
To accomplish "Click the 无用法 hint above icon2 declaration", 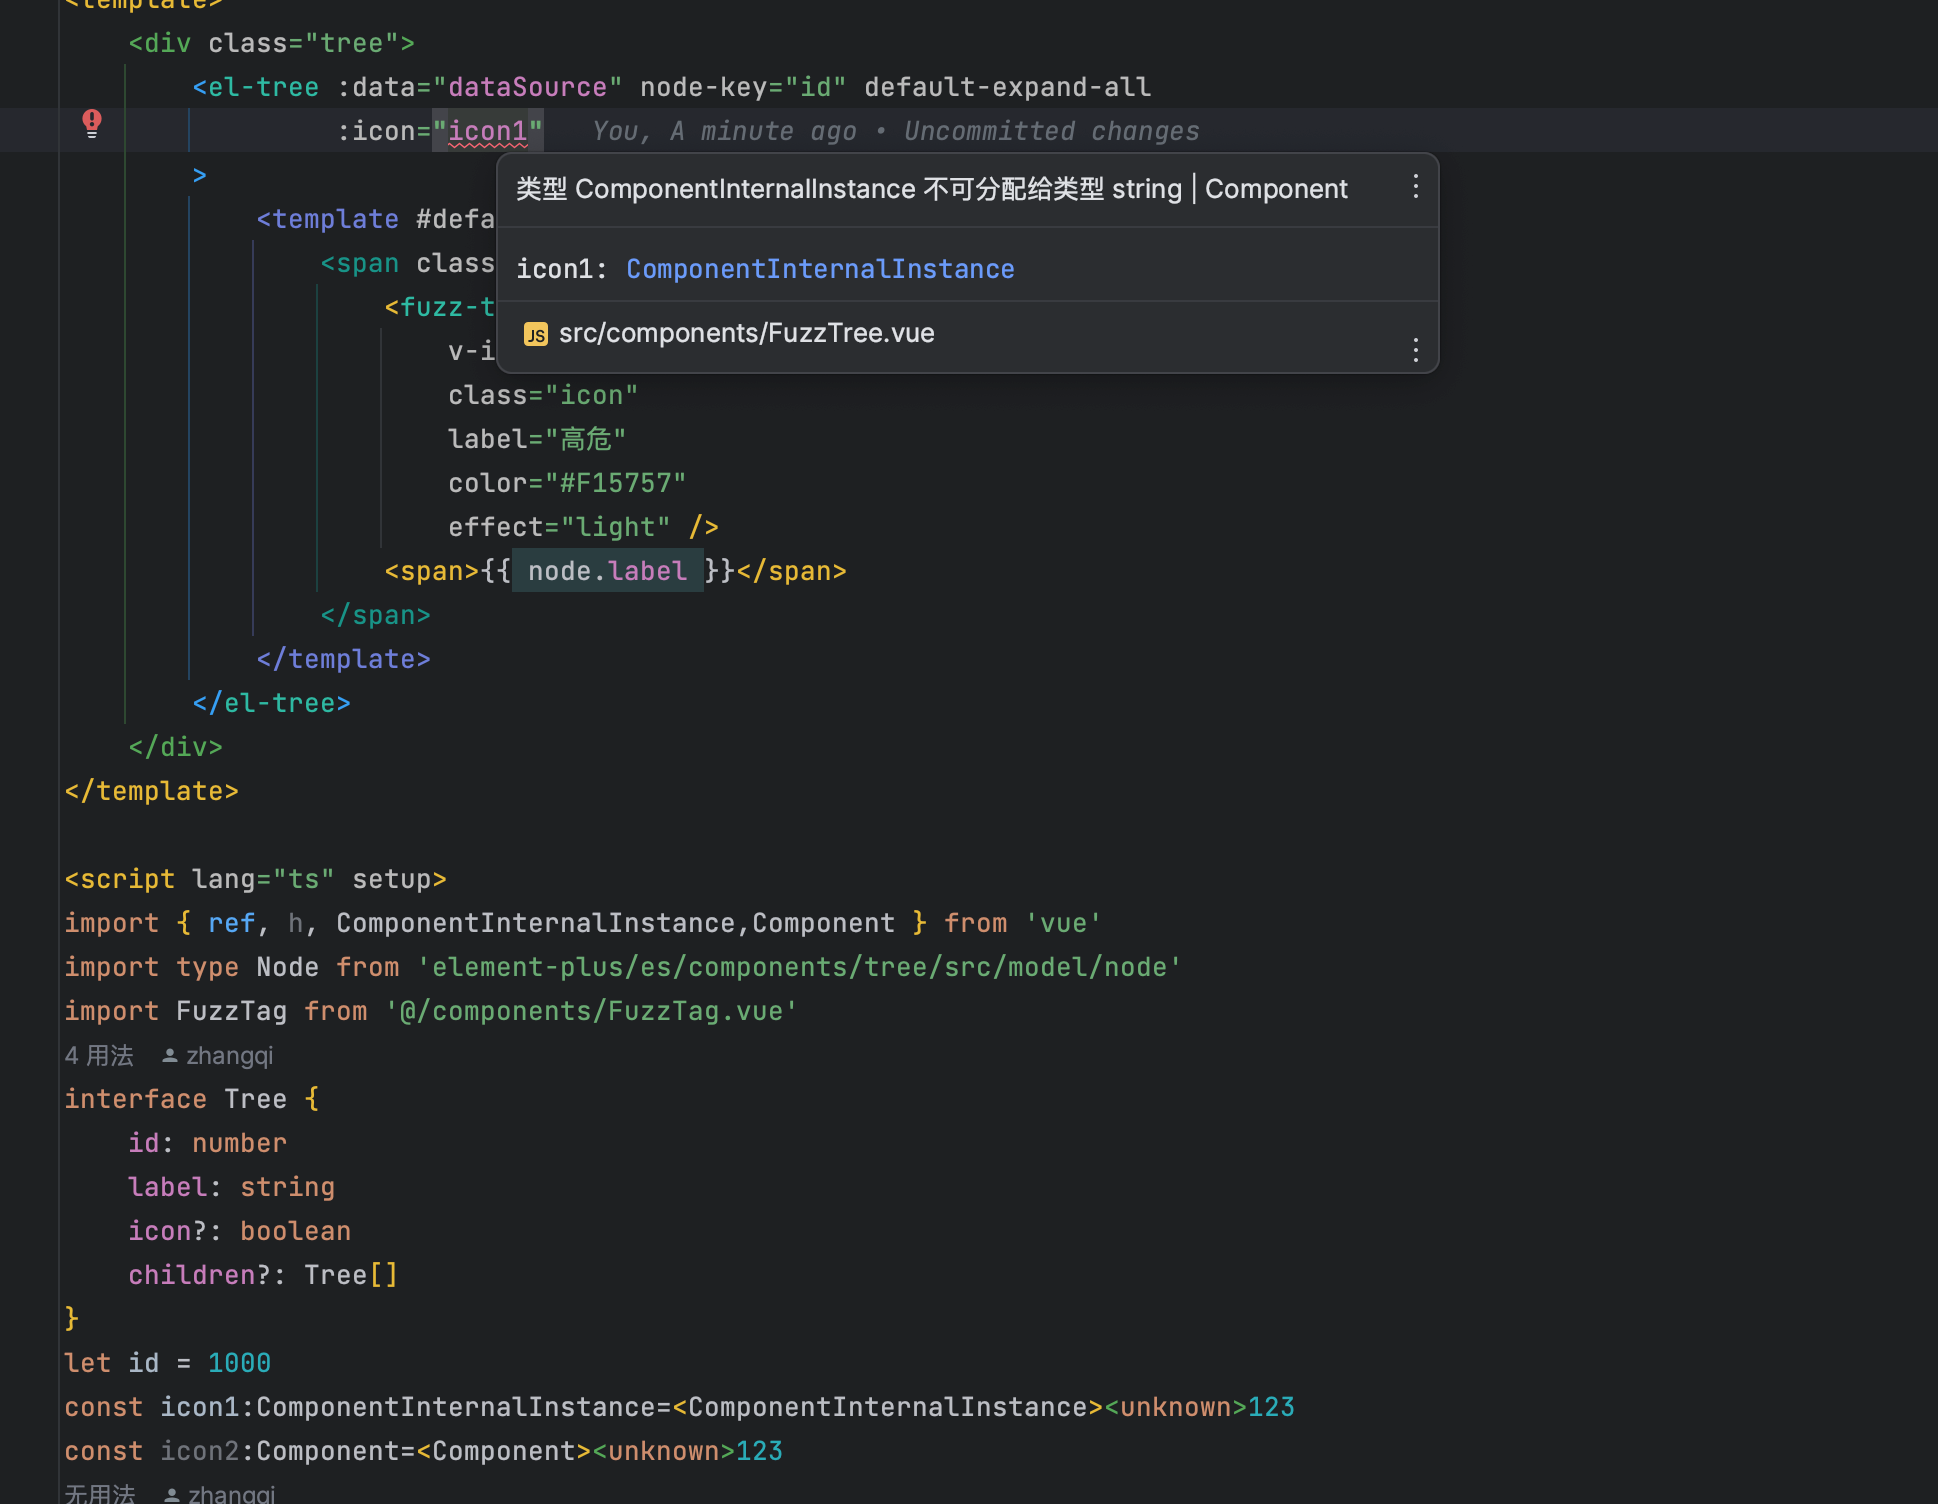I will click(99, 1494).
